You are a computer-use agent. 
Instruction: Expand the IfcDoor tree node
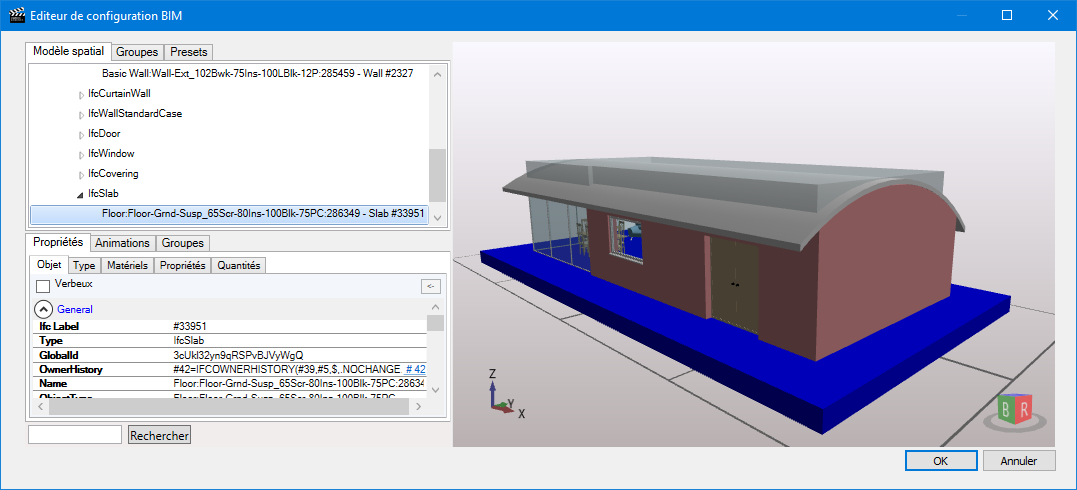click(81, 134)
